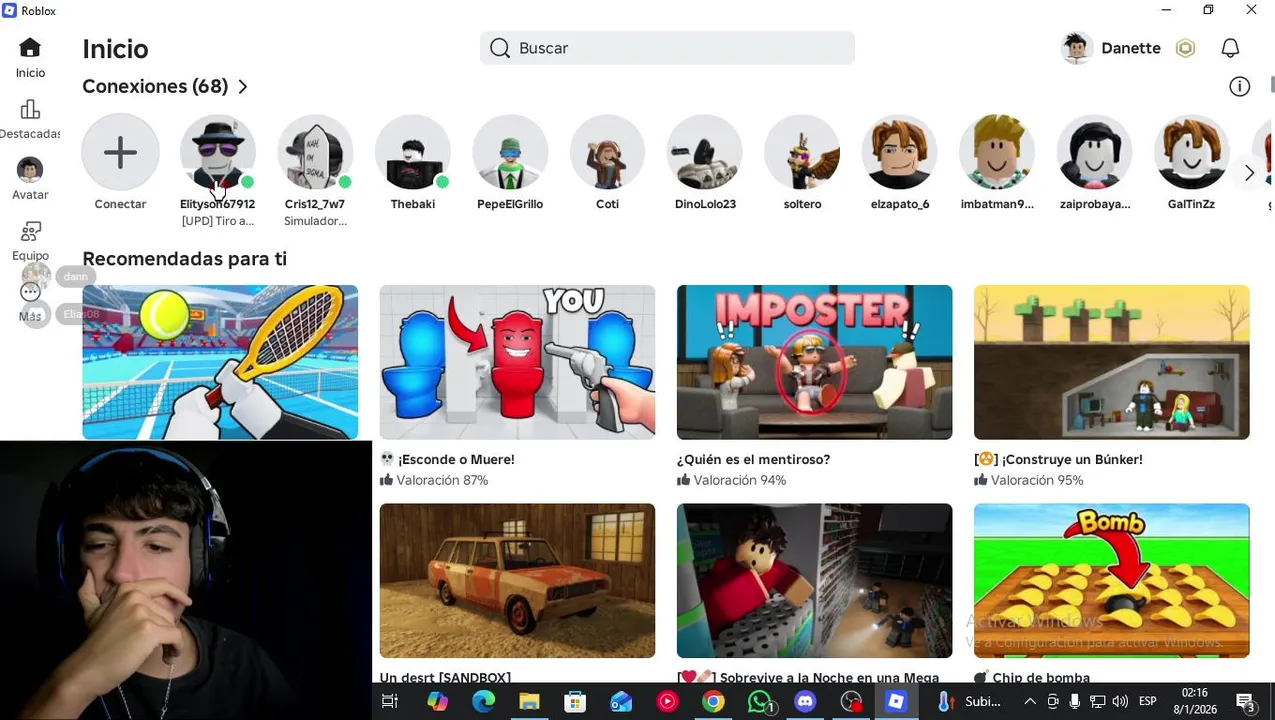Click the 'Valoración 87%' rating text

442,481
